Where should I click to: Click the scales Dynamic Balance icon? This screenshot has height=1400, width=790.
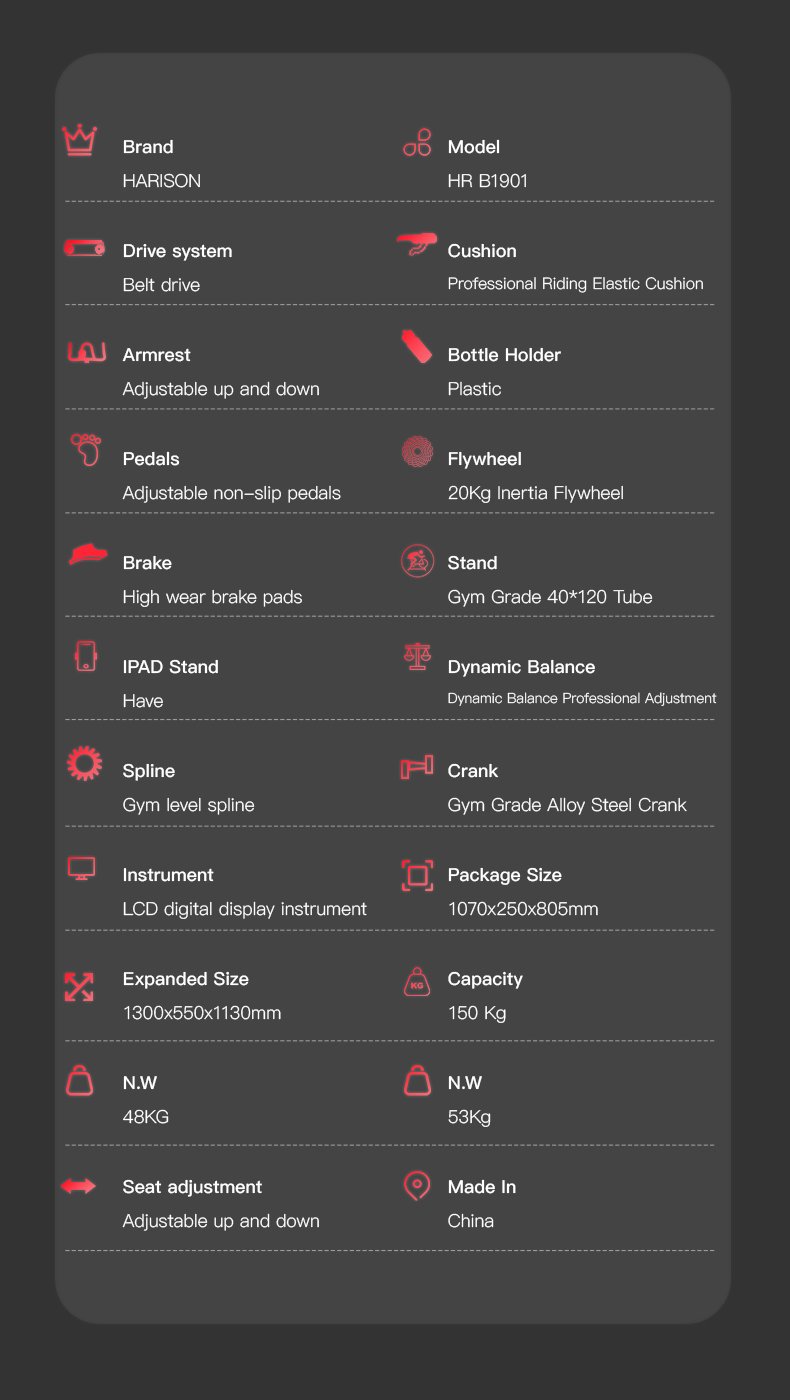(417, 658)
